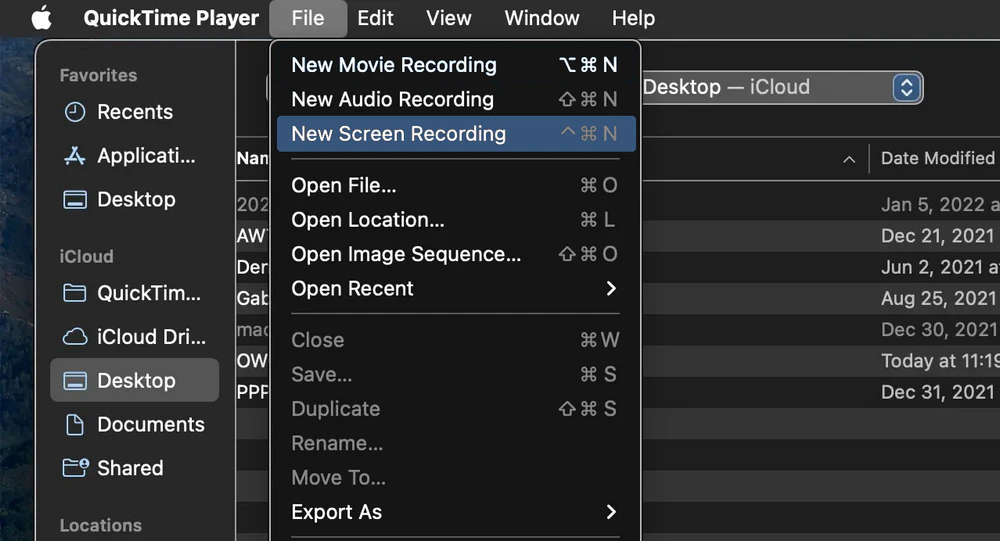1000x541 pixels.
Task: Click the QuickTime folder icon in iCloud
Action: point(75,293)
